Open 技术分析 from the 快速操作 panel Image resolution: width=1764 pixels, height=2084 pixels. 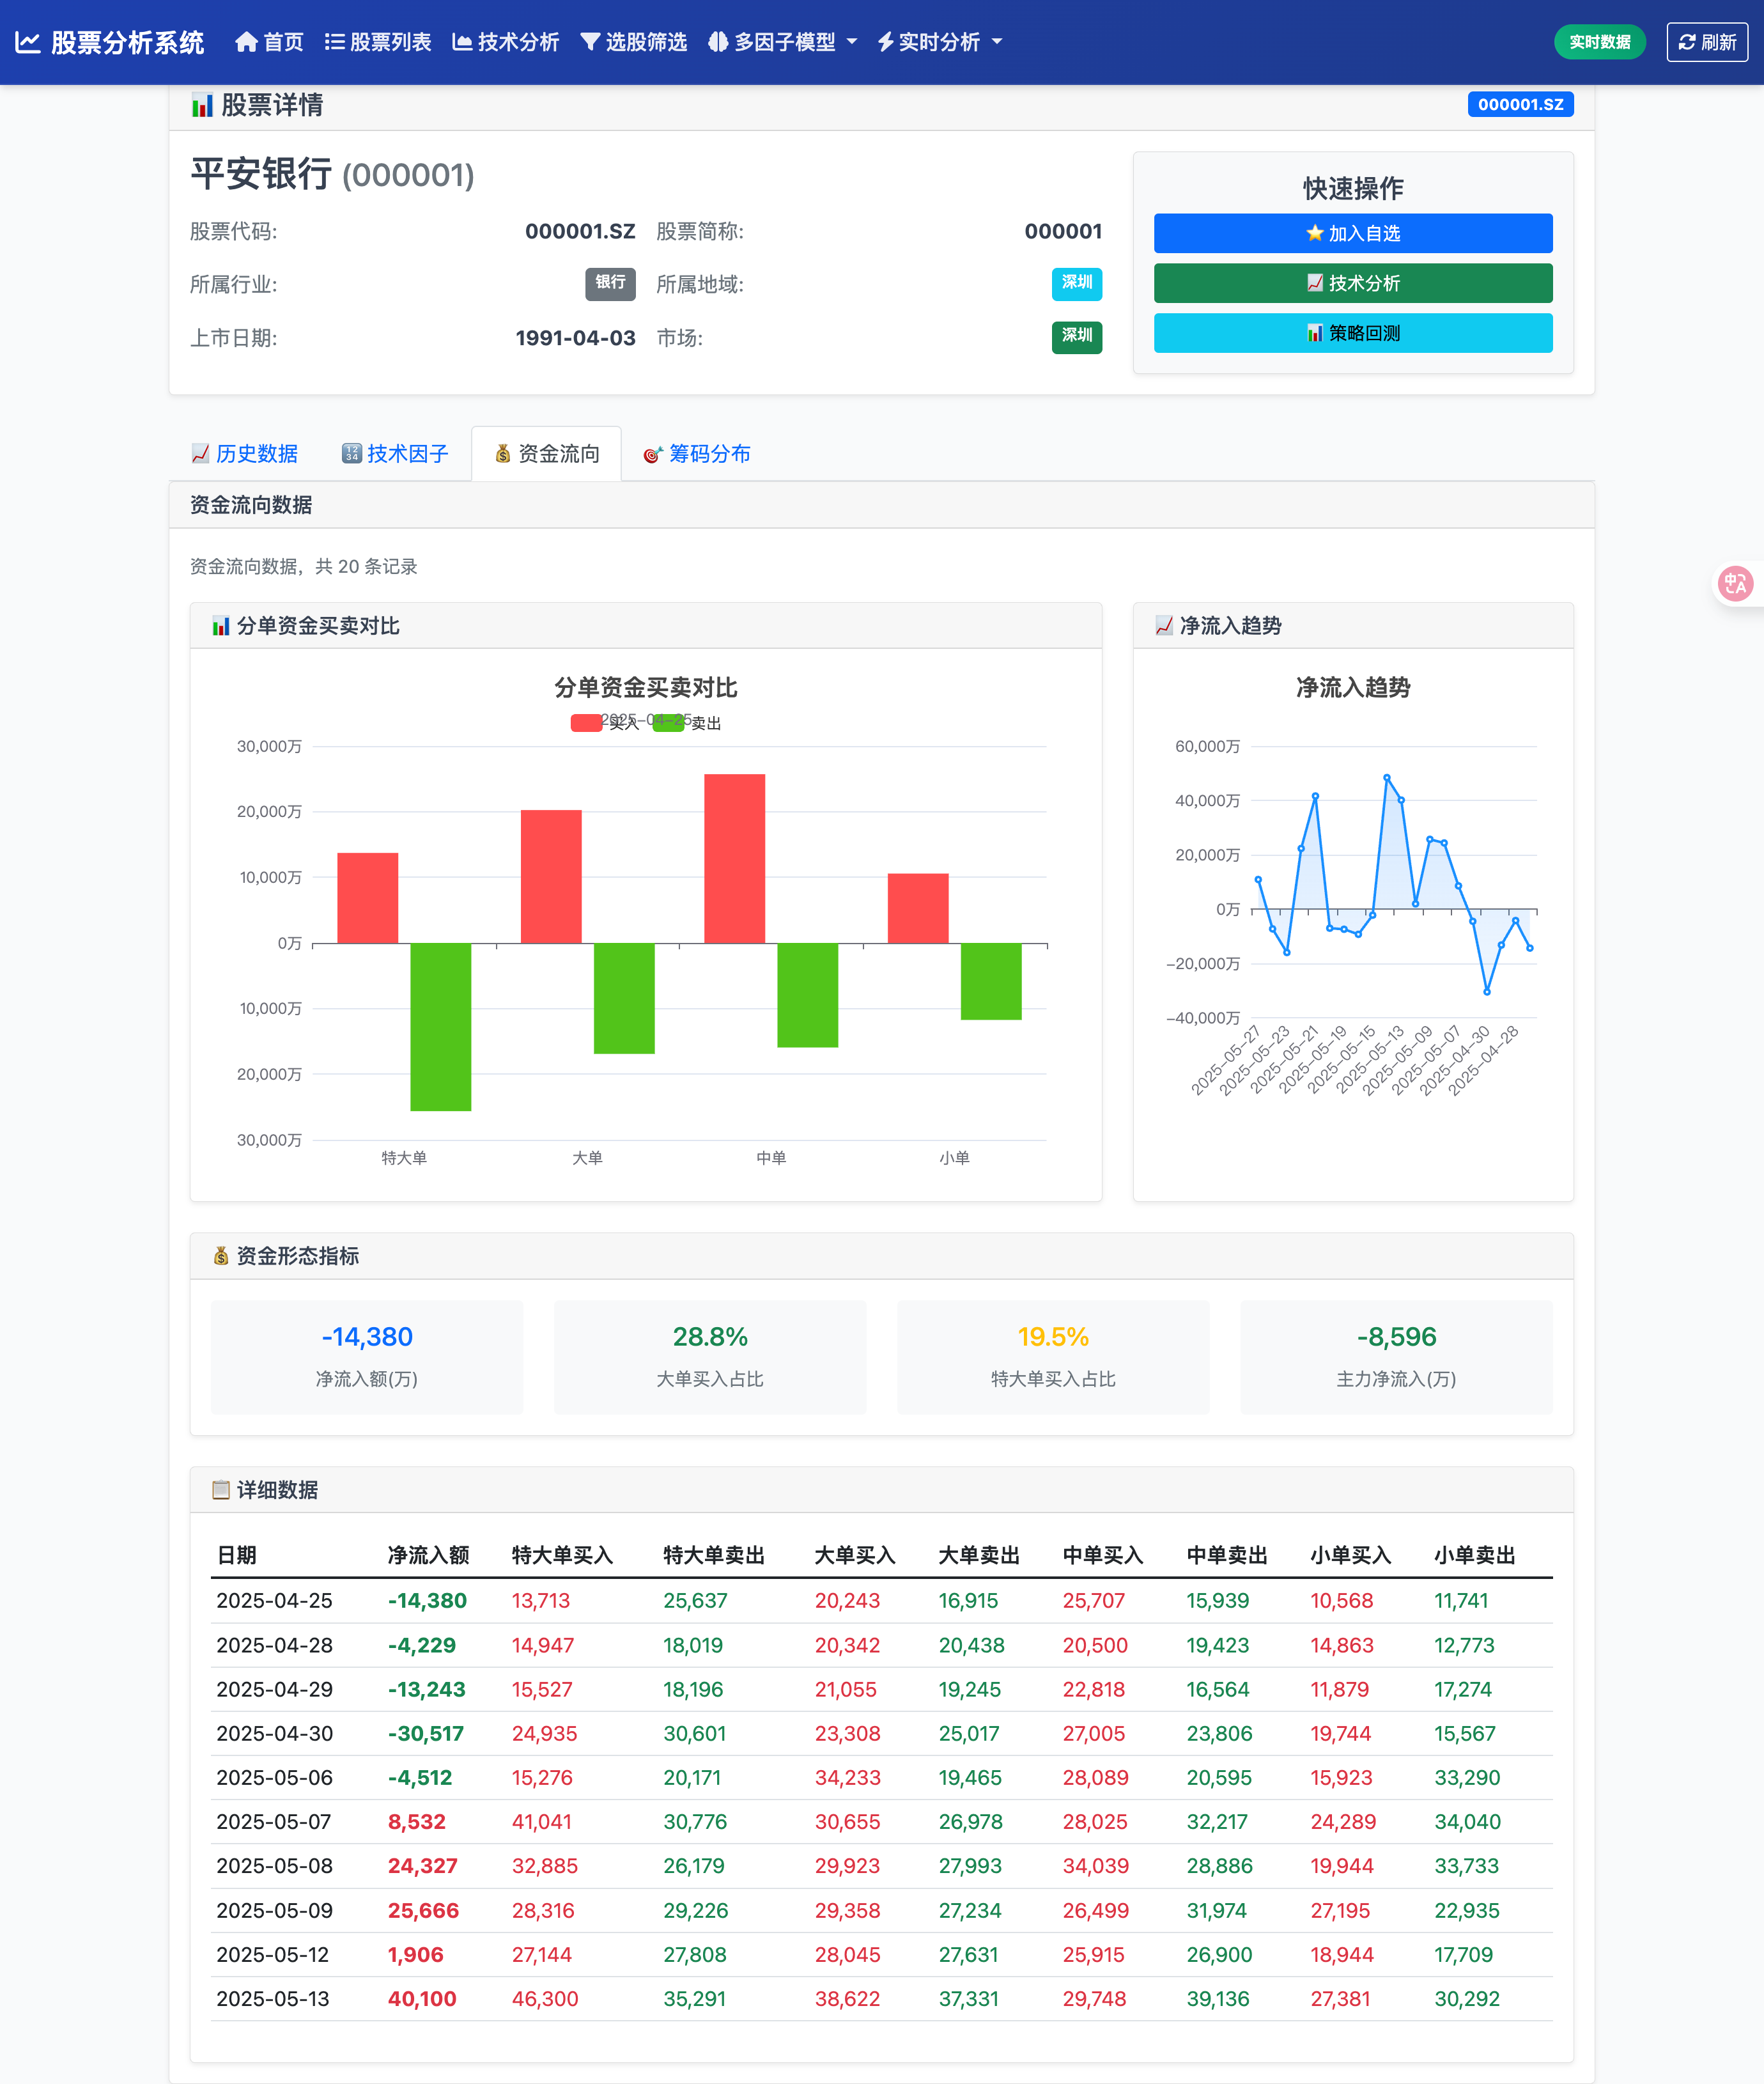[x=1353, y=283]
